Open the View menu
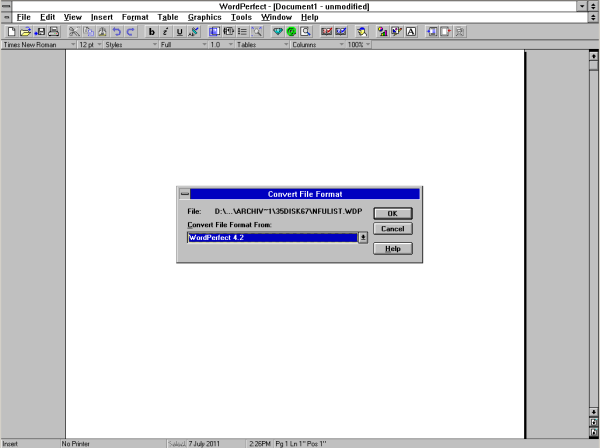Image resolution: width=600 pixels, height=448 pixels. pos(73,17)
